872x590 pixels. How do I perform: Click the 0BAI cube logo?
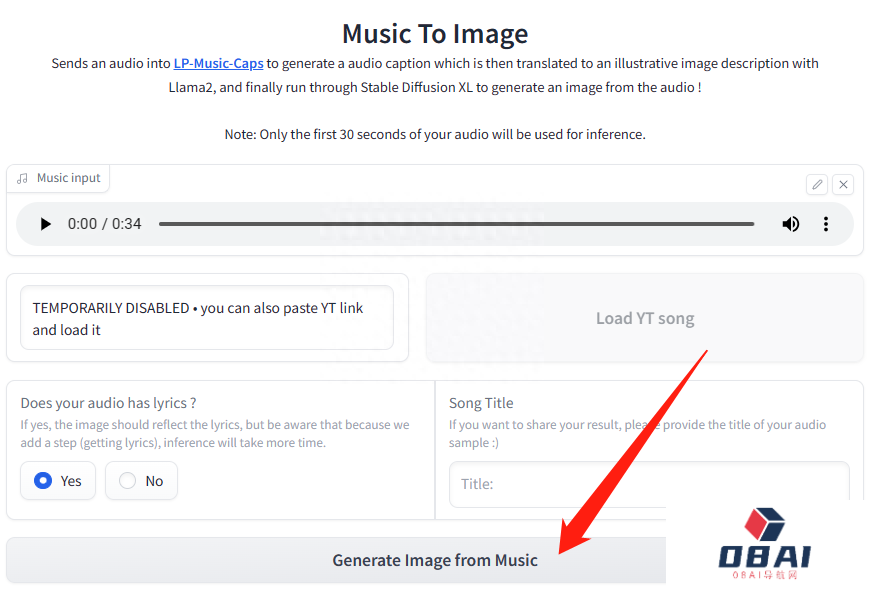click(765, 527)
